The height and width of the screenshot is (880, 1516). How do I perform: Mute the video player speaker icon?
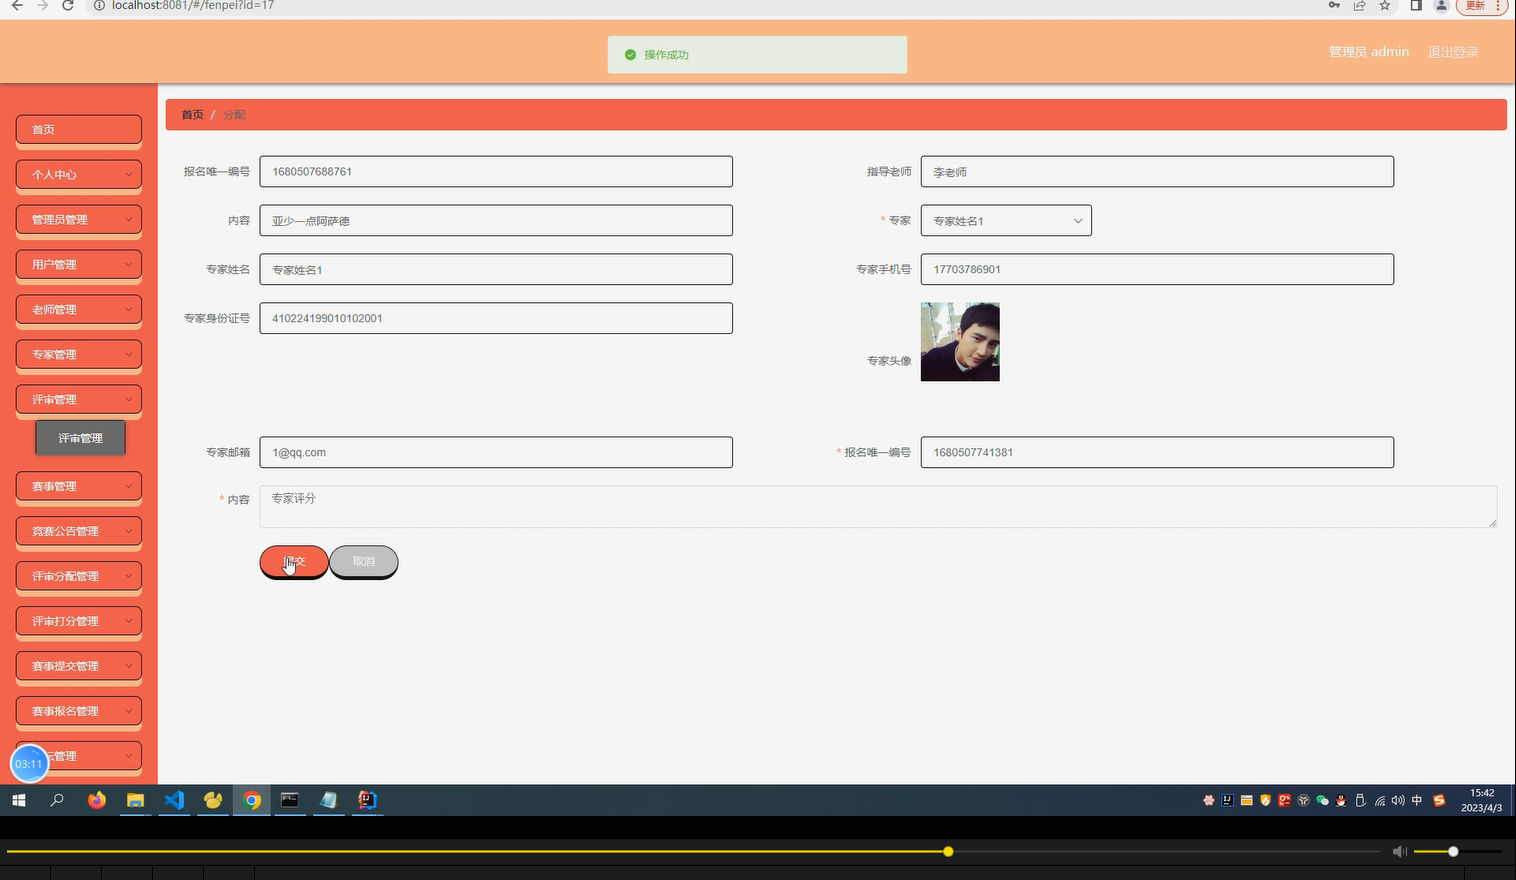tap(1400, 851)
